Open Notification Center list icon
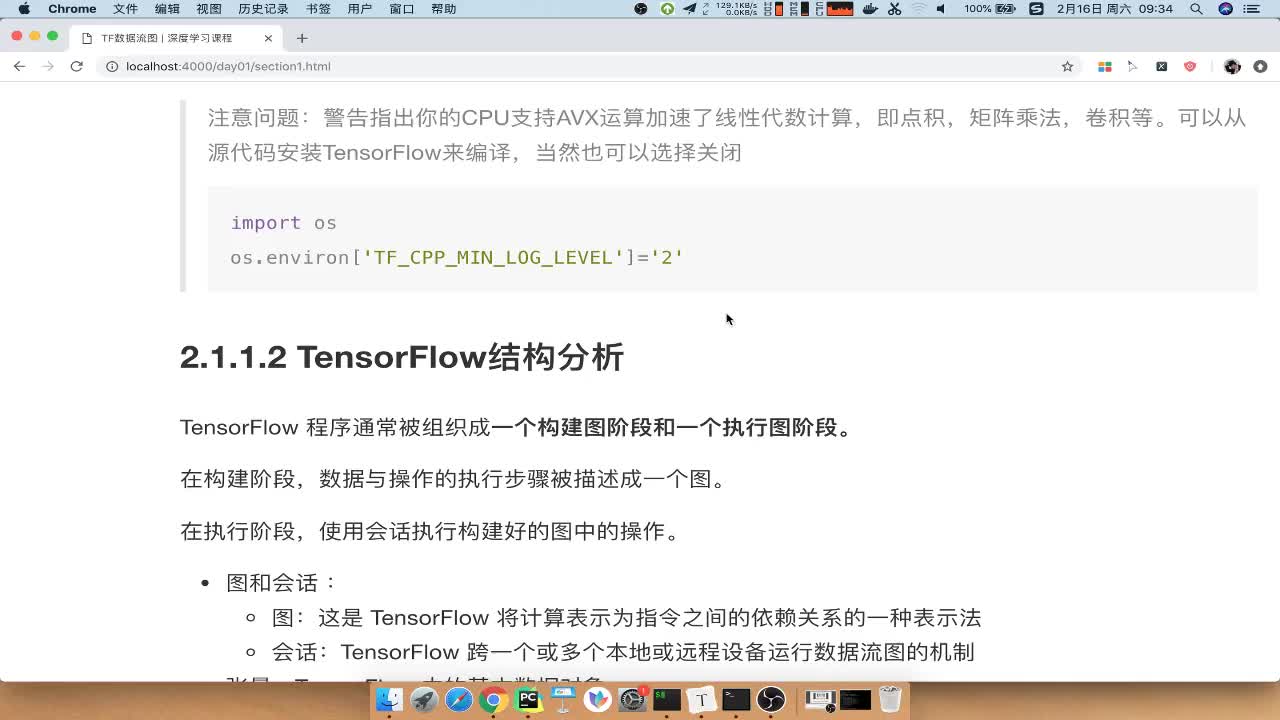This screenshot has width=1280, height=720. point(1252,9)
